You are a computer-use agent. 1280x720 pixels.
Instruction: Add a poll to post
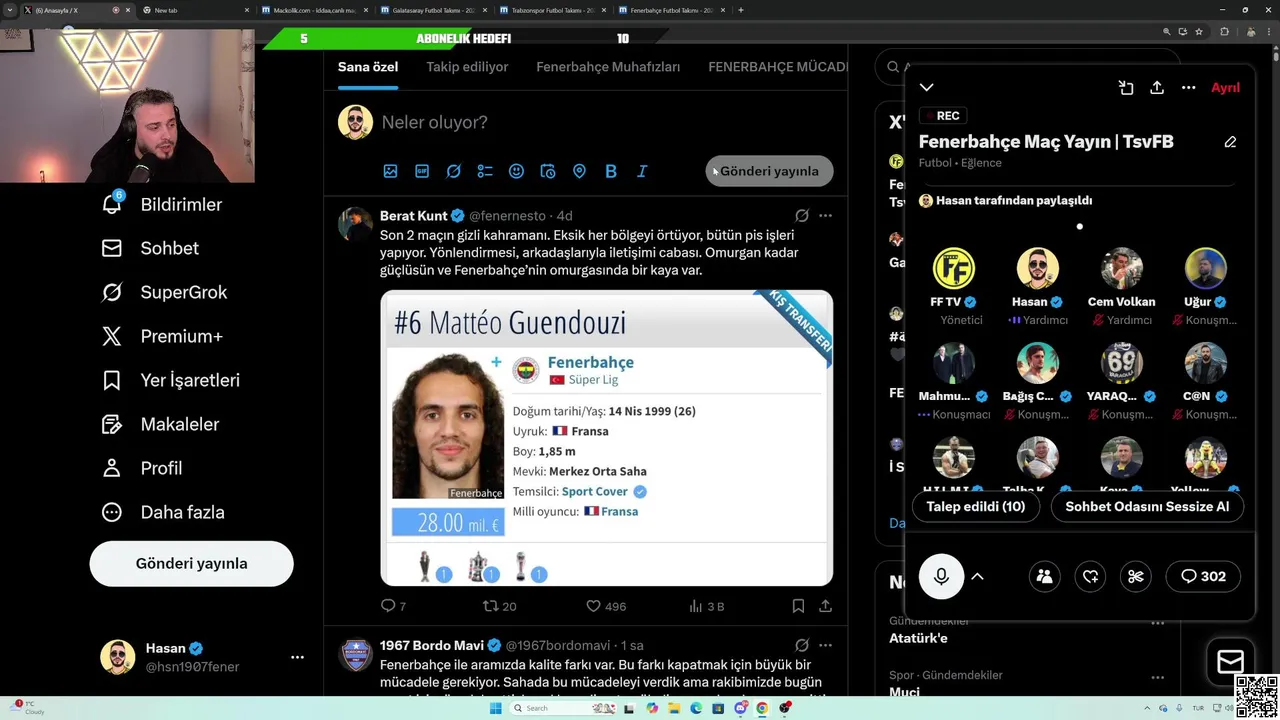pyautogui.click(x=485, y=171)
